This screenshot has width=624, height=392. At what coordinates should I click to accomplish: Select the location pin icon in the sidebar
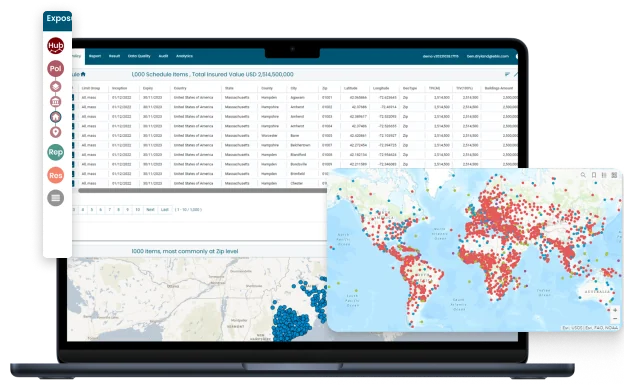[x=55, y=132]
